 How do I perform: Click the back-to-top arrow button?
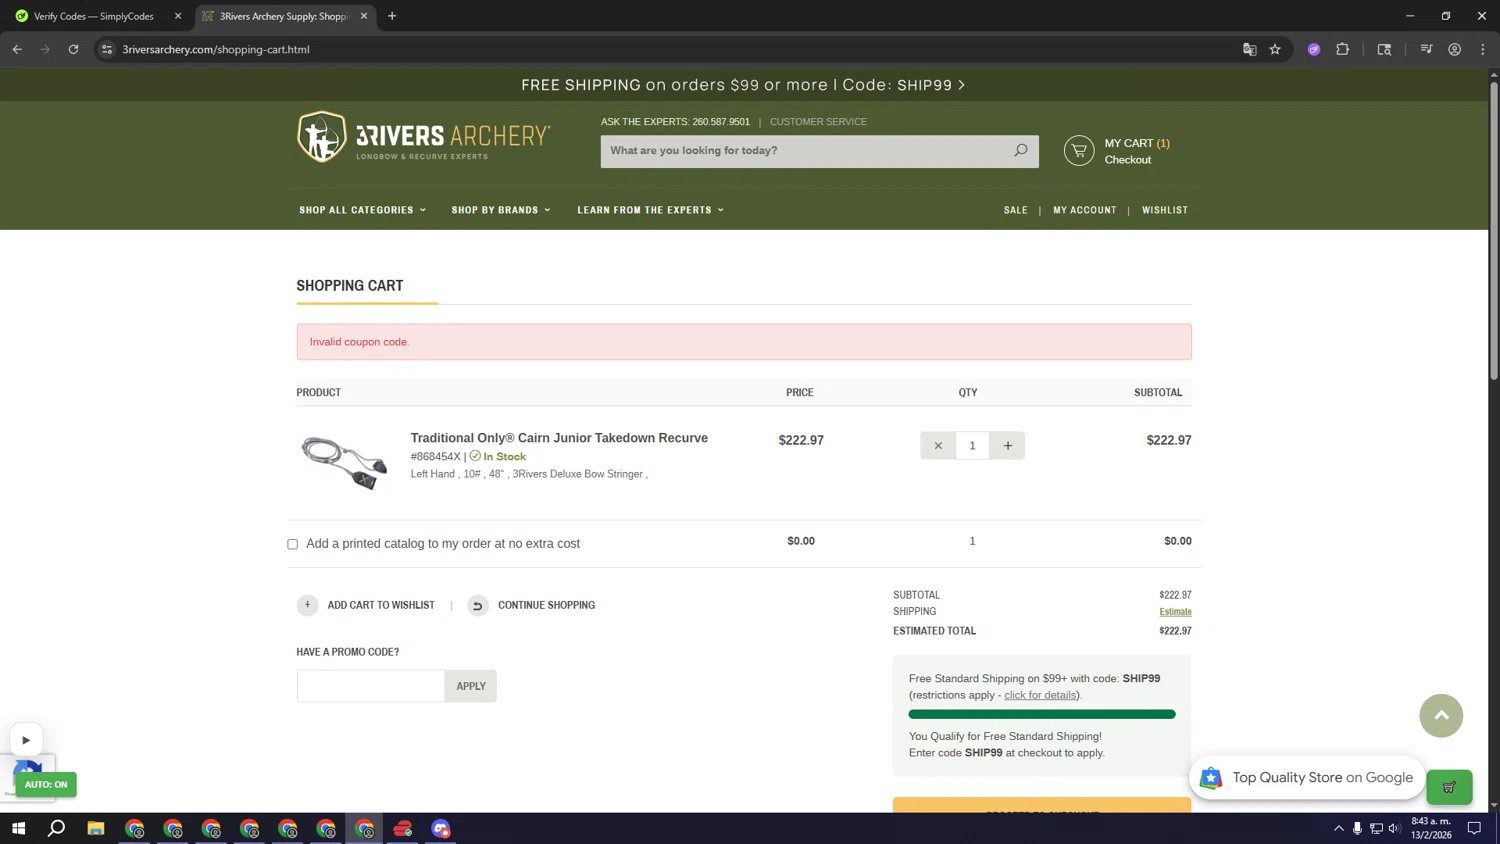point(1441,716)
